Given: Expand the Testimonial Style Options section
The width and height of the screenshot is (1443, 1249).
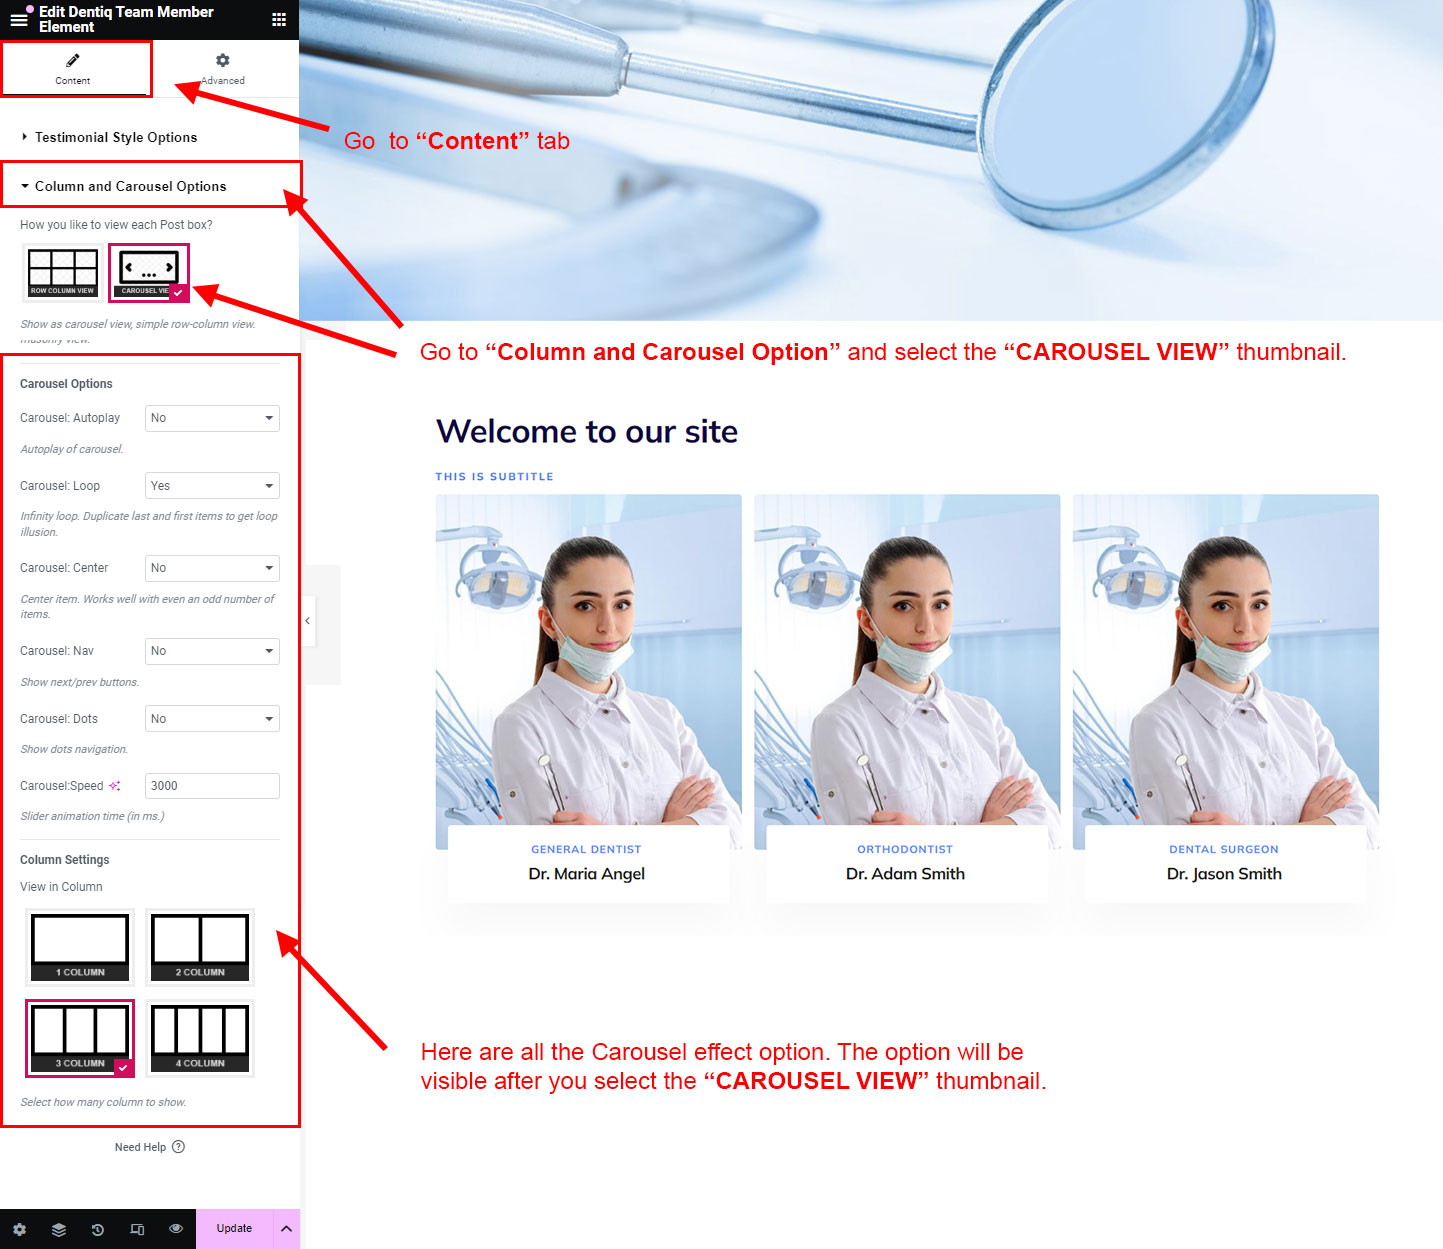Looking at the screenshot, I should pos(115,137).
